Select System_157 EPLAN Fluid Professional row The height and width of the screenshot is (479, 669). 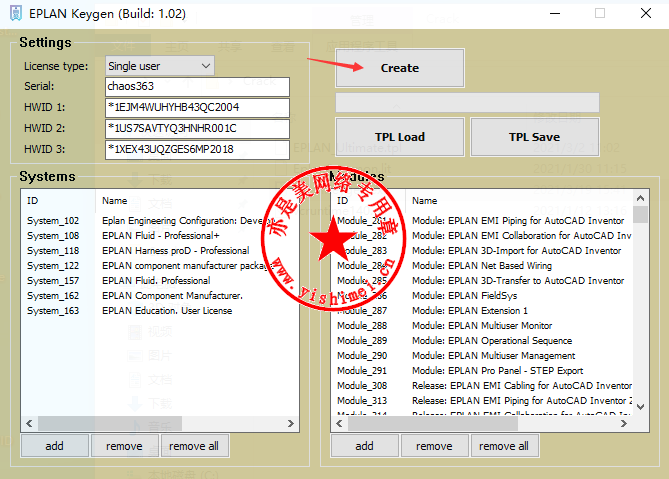point(160,281)
